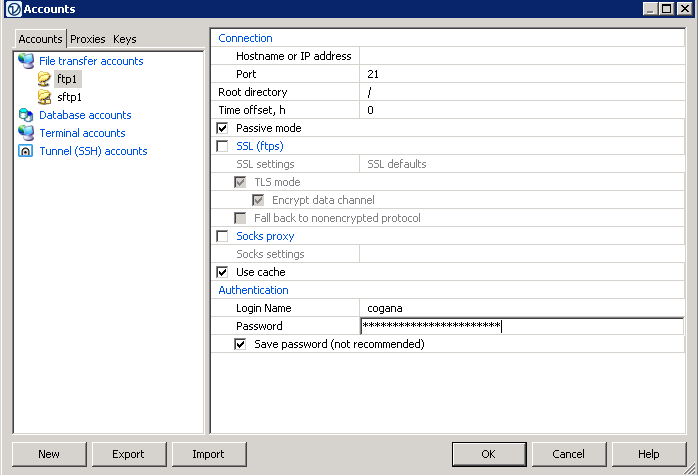
Task: Click the Accounts window title bar icon
Action: point(11,9)
